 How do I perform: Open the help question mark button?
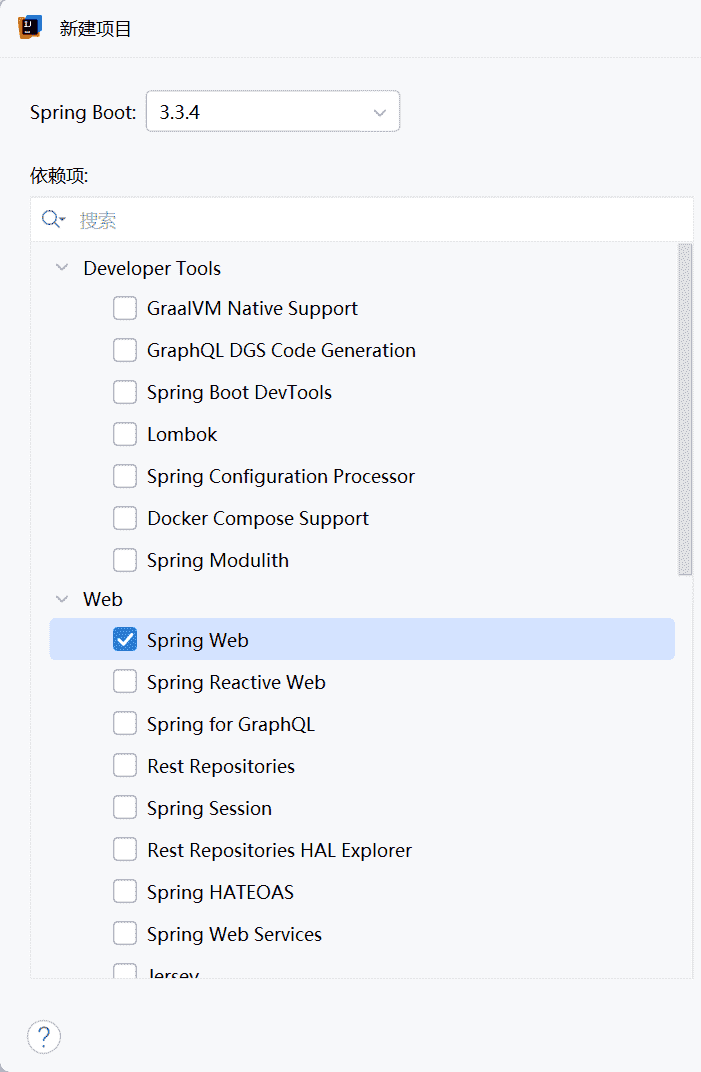(44, 1037)
